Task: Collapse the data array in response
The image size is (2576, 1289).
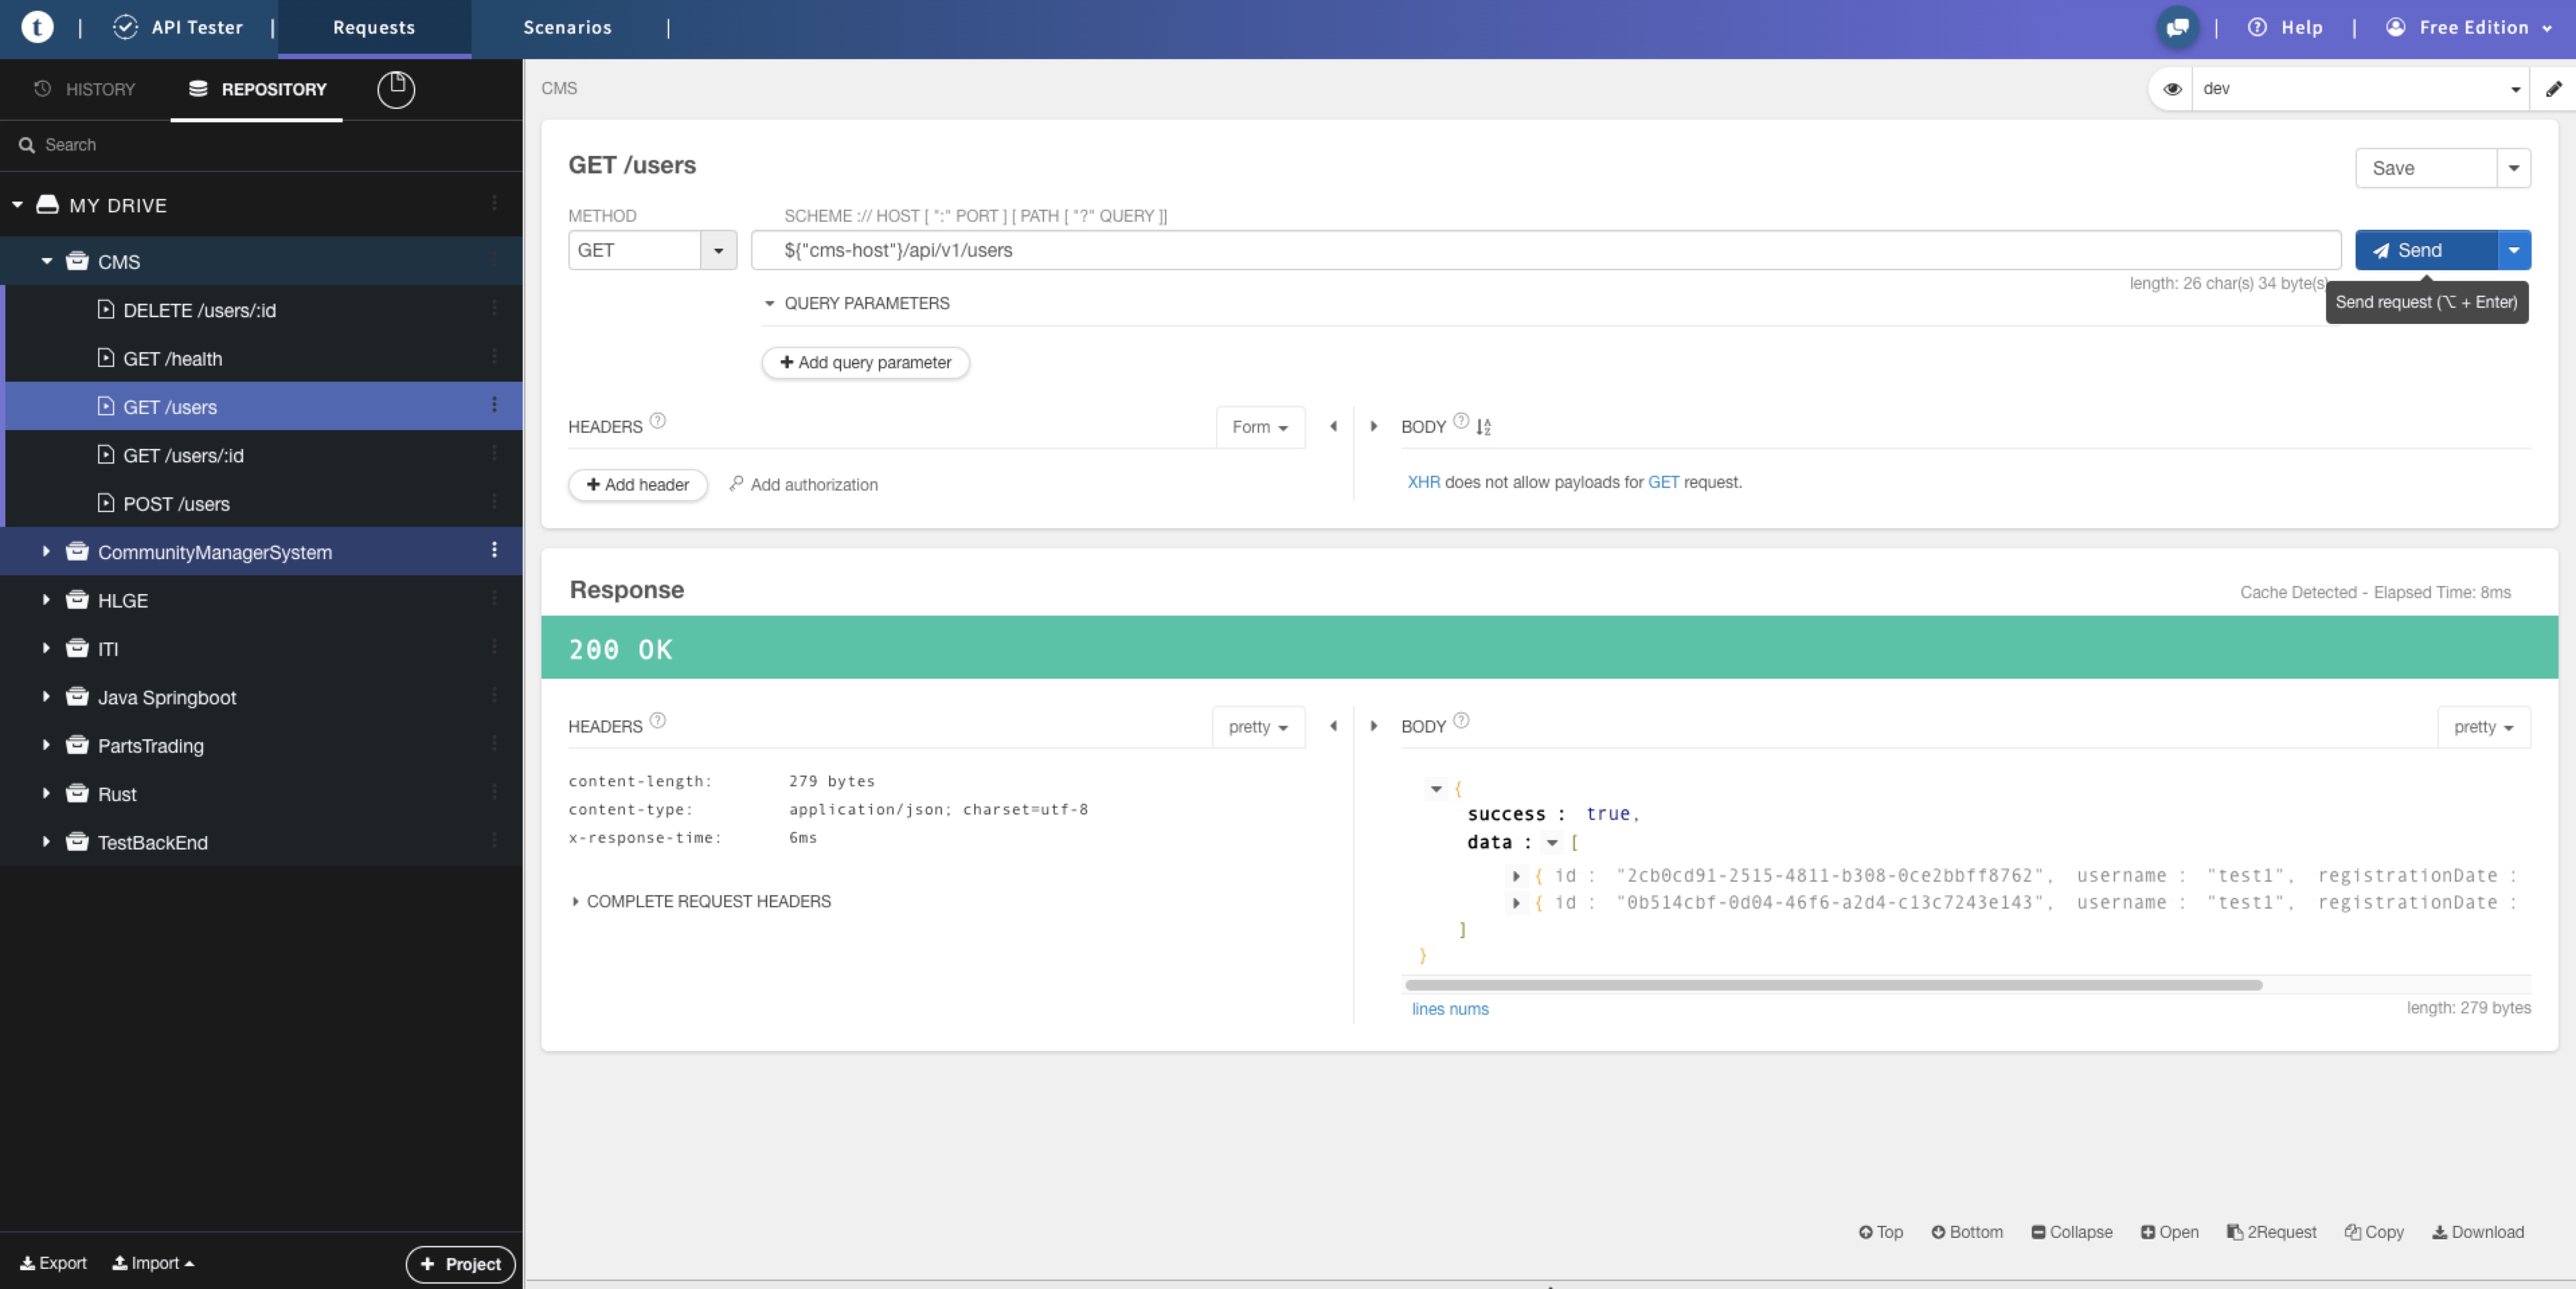Action: click(x=1552, y=842)
